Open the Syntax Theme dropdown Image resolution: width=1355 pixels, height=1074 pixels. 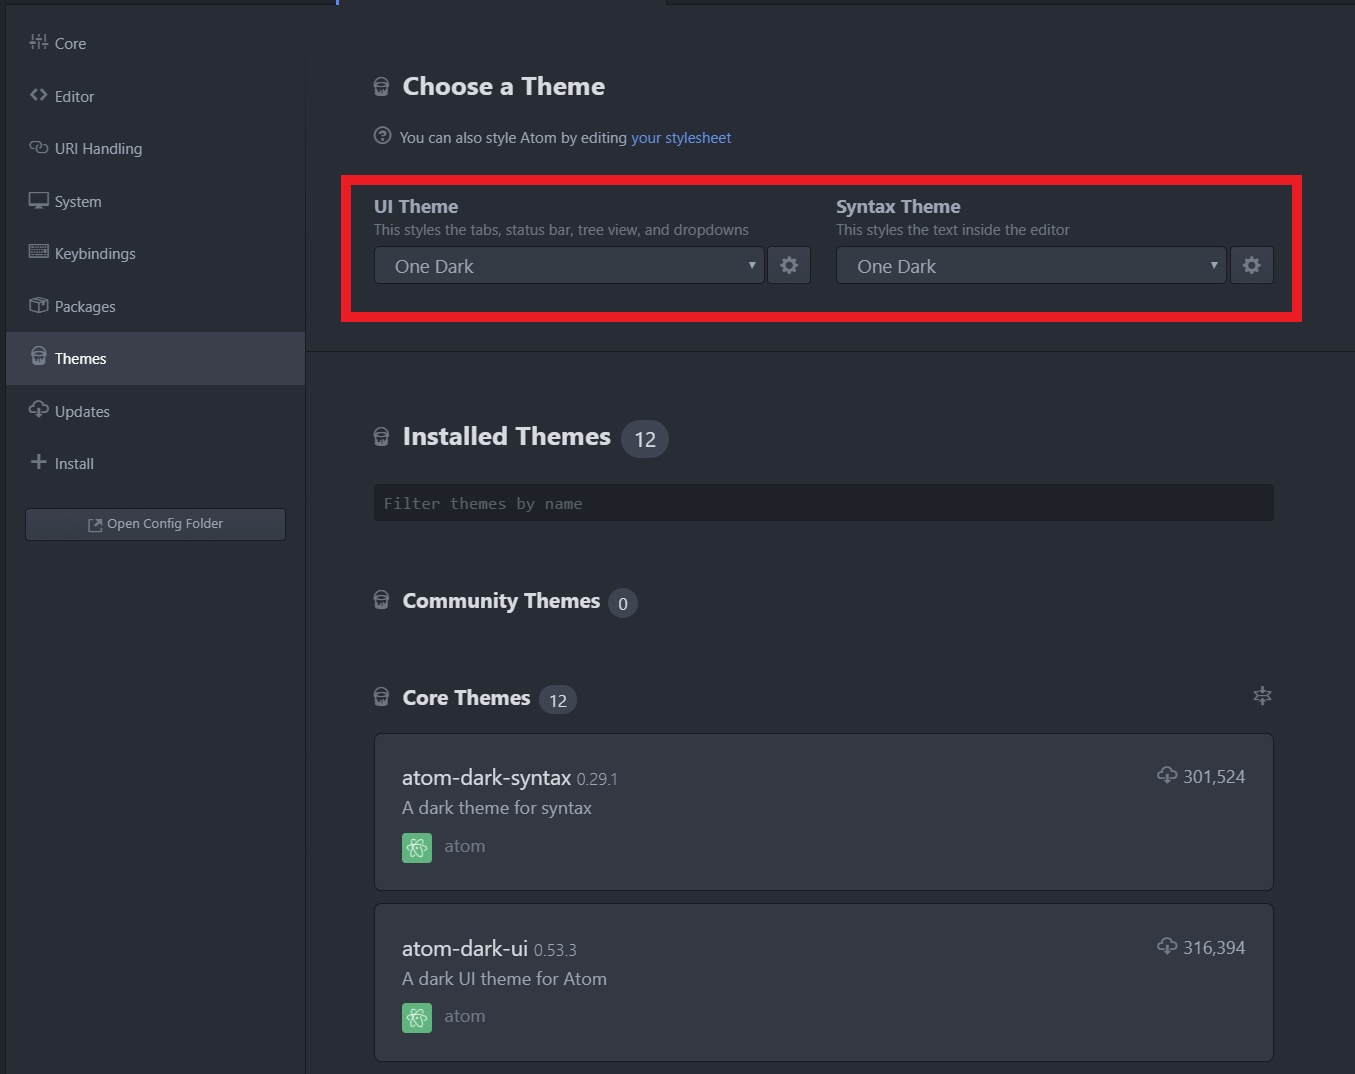1030,265
